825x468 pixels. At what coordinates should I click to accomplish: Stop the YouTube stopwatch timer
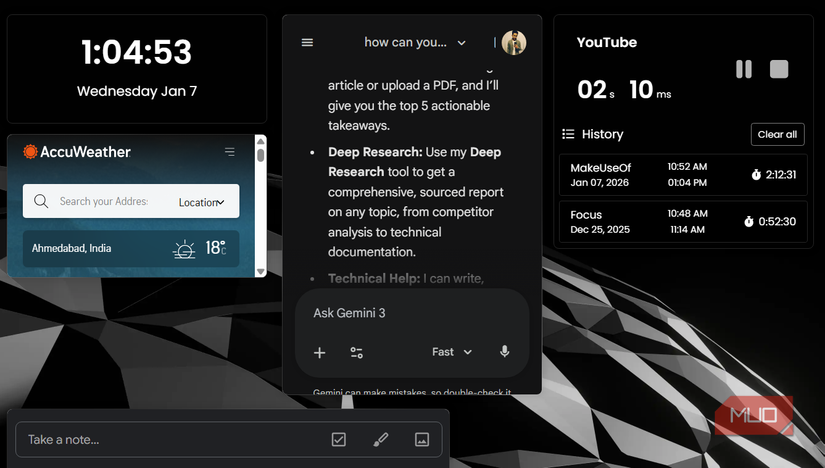pos(779,69)
